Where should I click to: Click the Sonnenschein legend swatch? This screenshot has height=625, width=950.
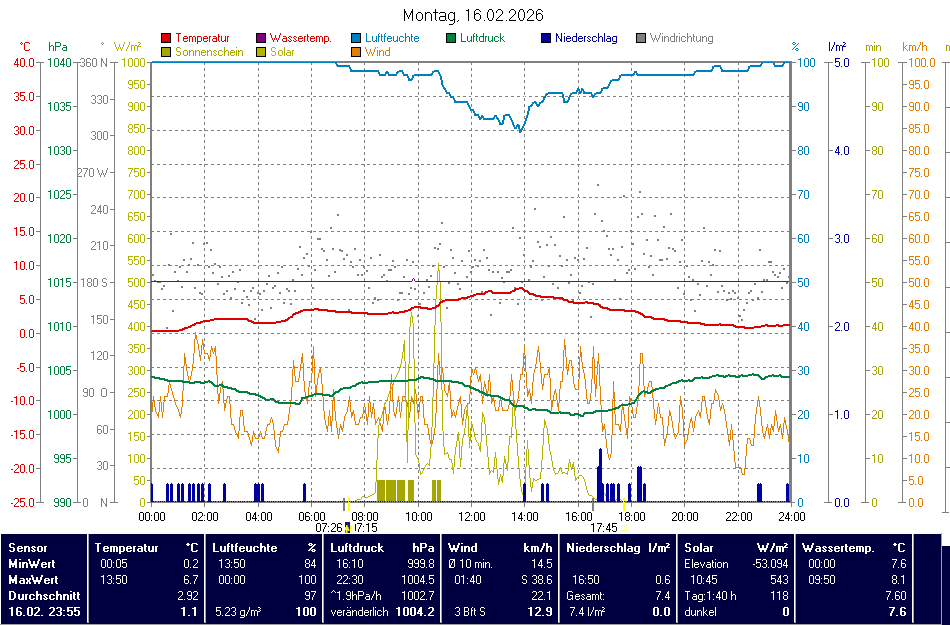166,52
